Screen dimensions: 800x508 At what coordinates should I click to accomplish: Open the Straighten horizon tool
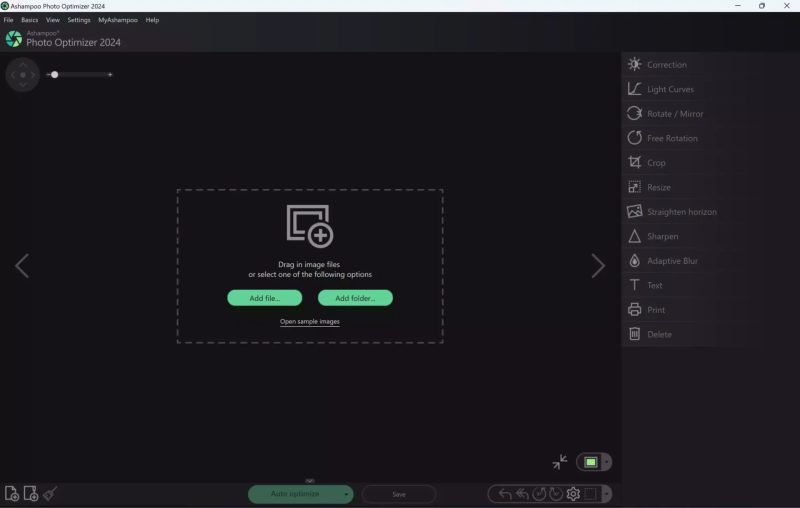click(x=681, y=212)
